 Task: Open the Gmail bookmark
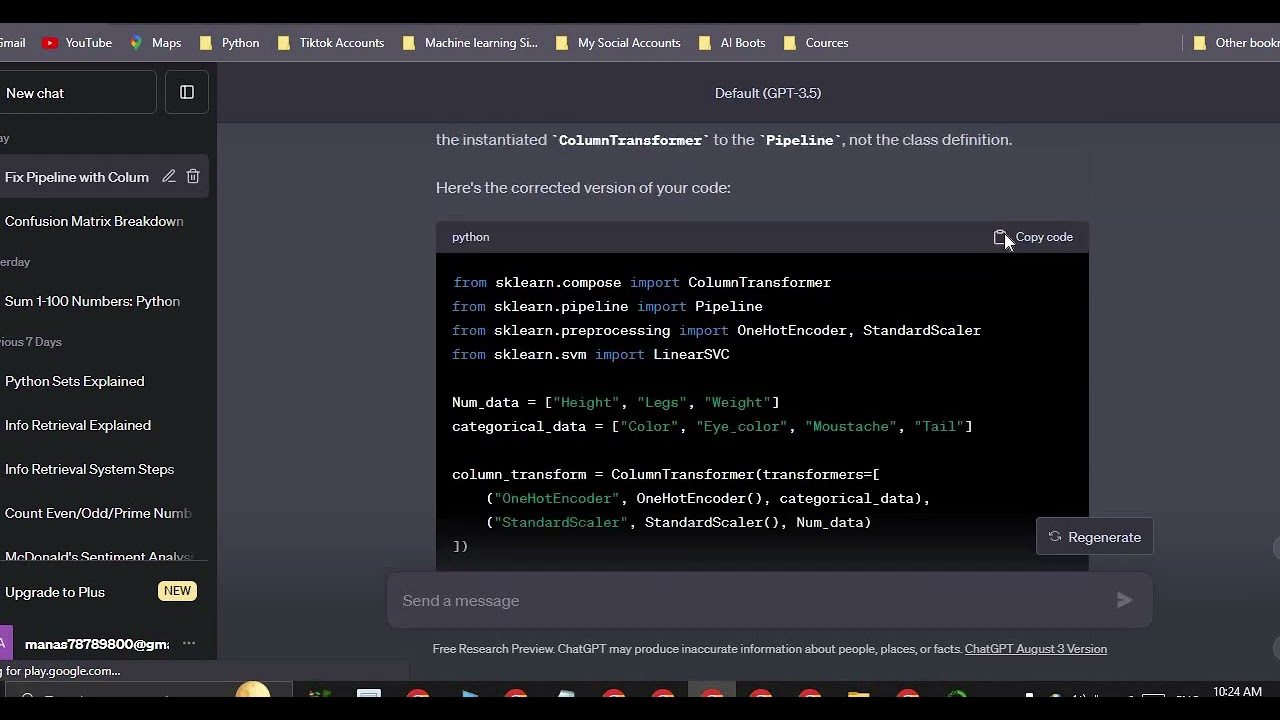(x=13, y=43)
